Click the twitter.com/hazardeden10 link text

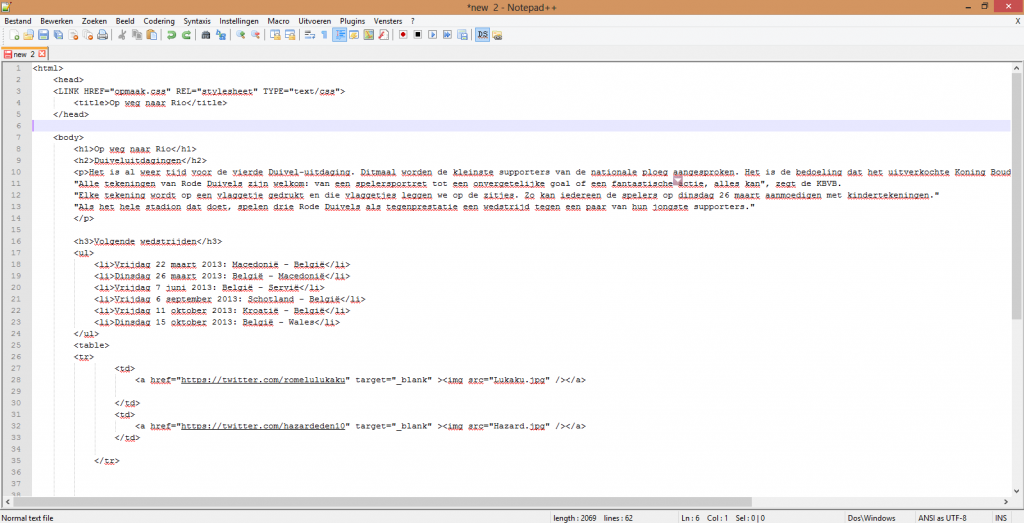coord(263,426)
